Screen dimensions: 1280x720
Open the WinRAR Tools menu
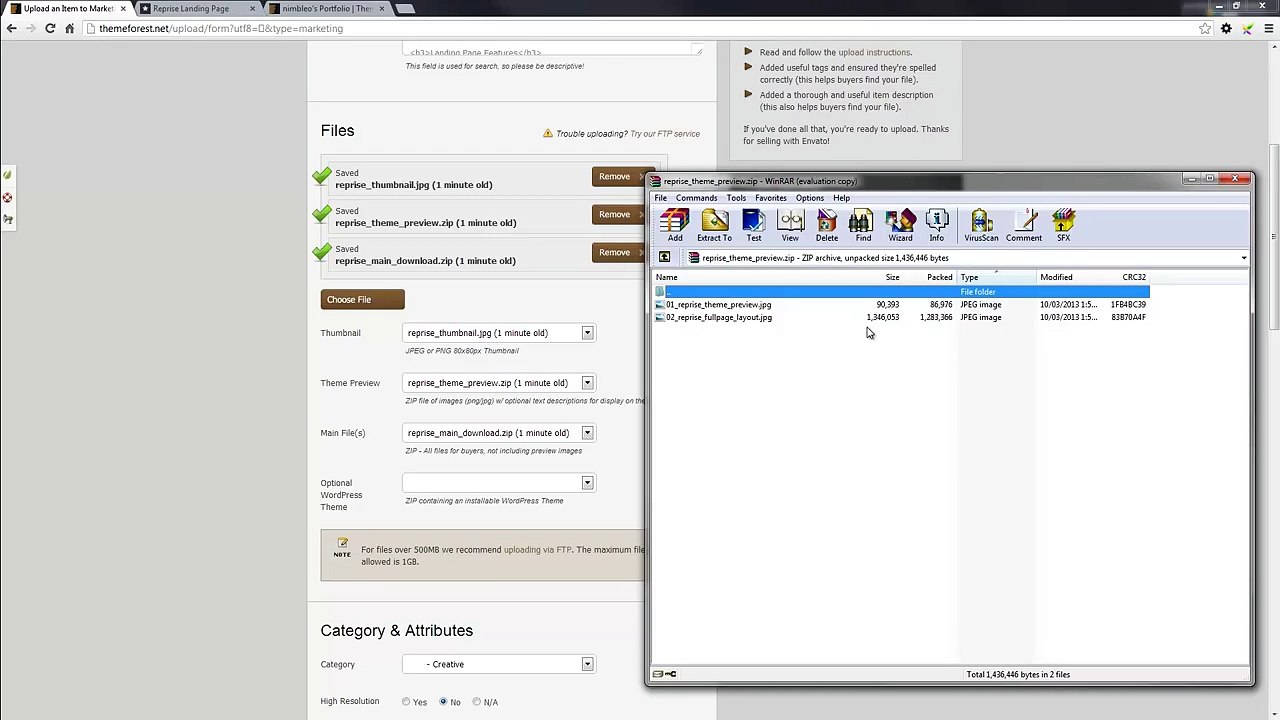(736, 198)
